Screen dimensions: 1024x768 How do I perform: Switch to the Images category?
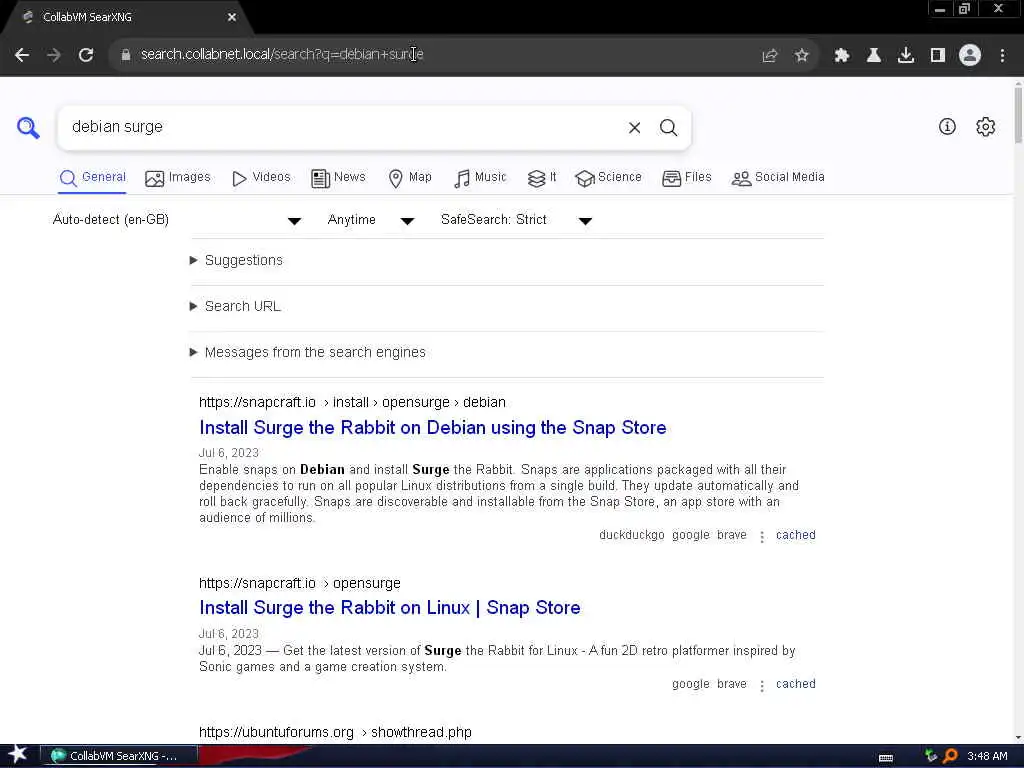[x=178, y=178]
